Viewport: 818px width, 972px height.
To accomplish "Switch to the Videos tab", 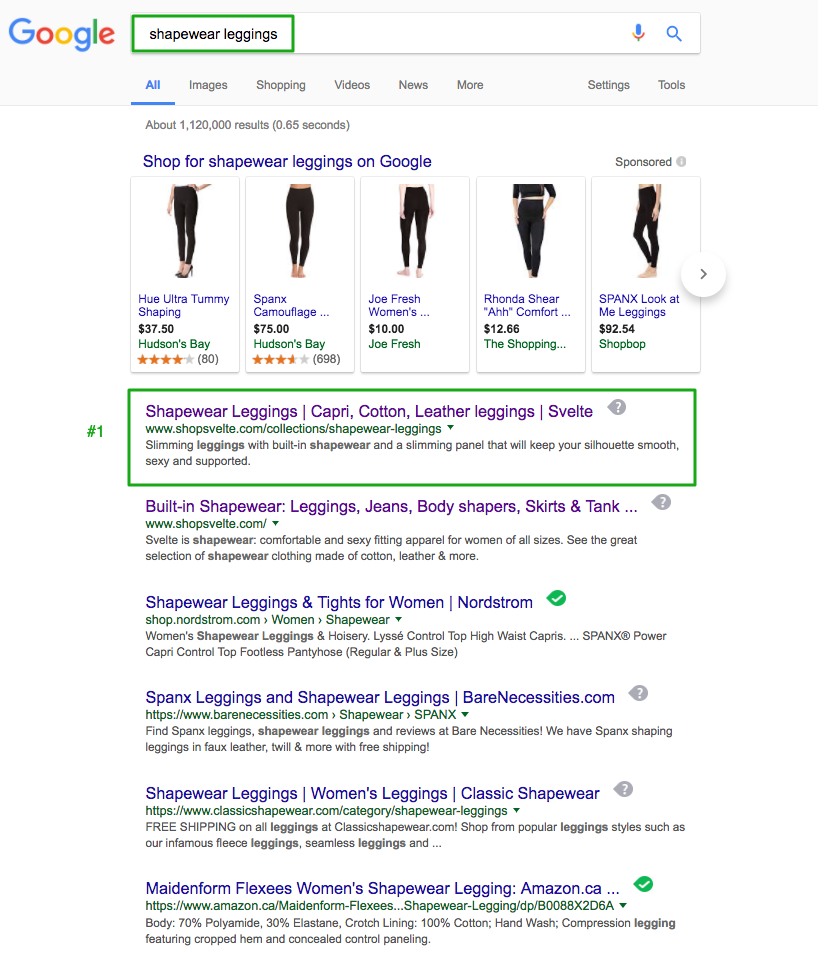I will (352, 85).
